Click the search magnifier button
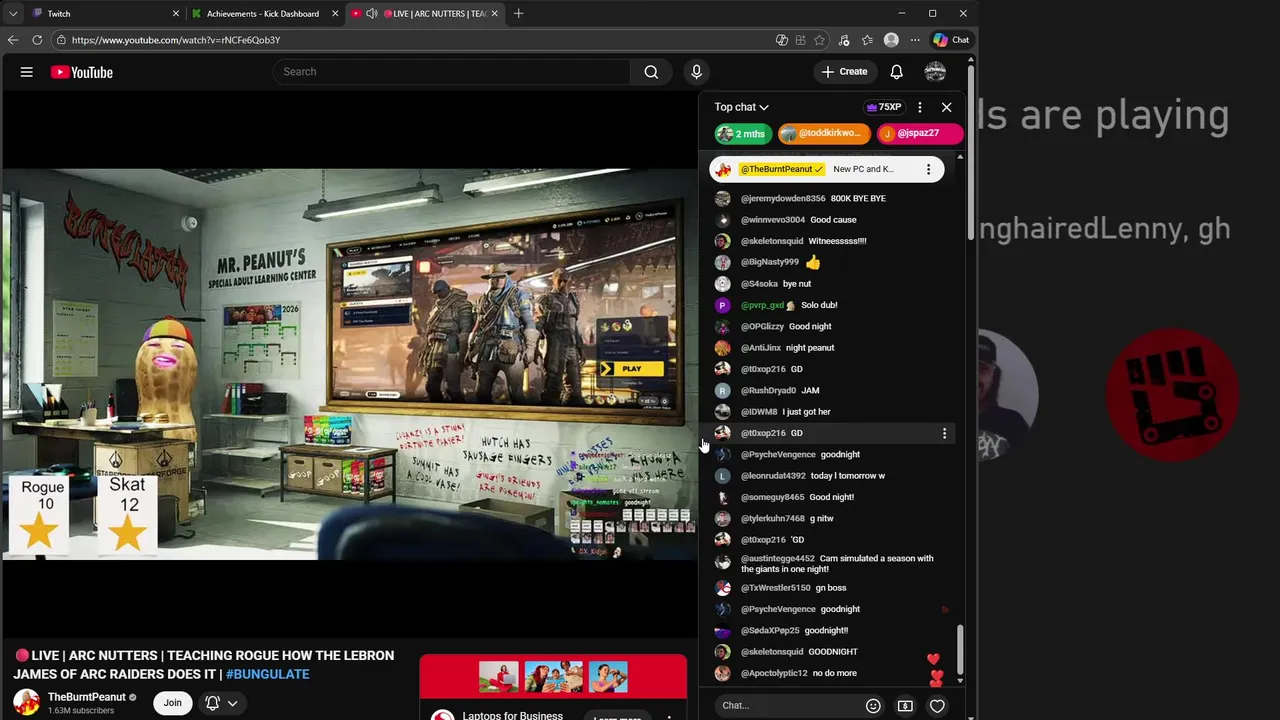The width and height of the screenshot is (1280, 720). coord(651,72)
